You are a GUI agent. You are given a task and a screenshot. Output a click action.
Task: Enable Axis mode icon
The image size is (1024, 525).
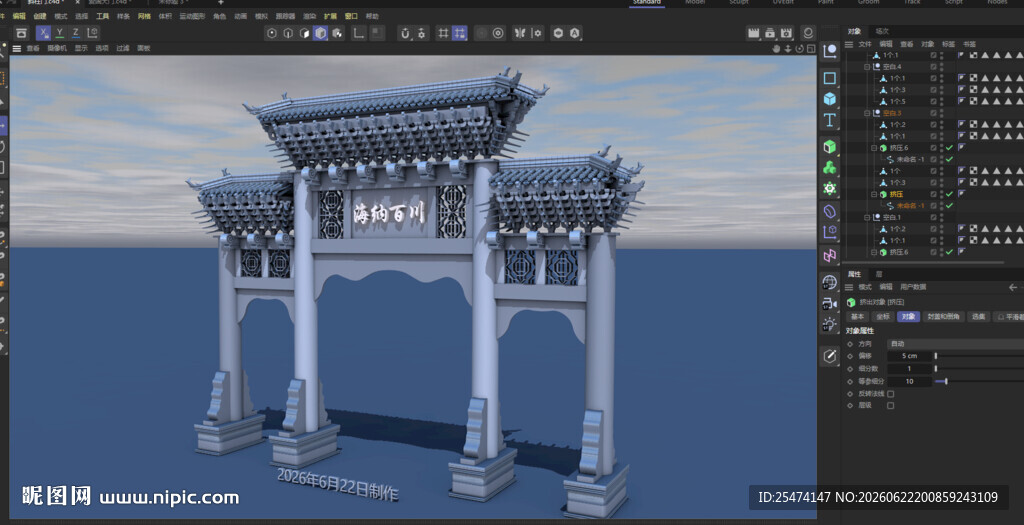pos(359,33)
